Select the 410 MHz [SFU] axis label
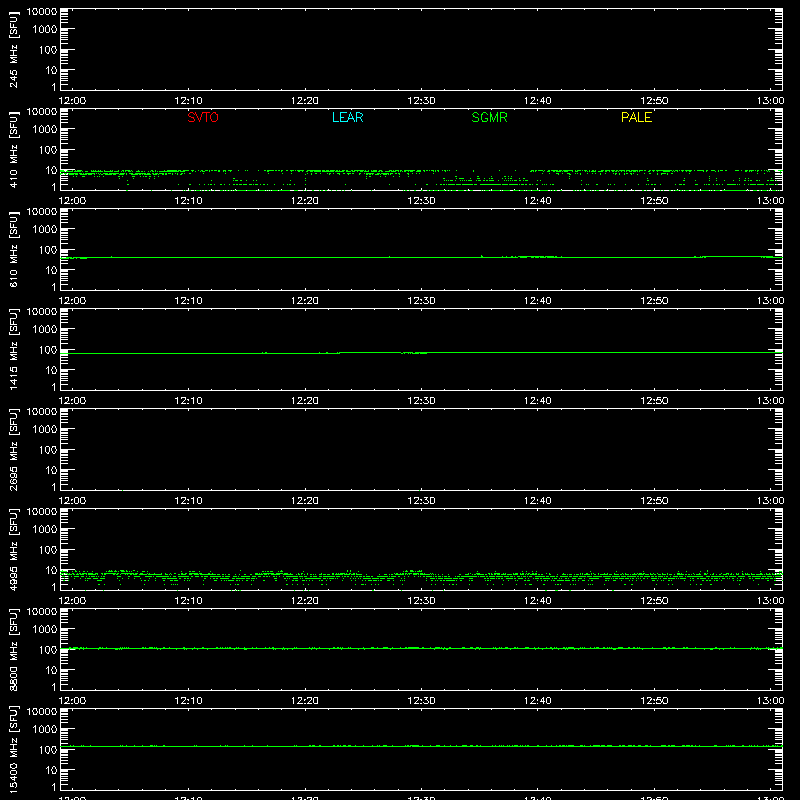 13,149
